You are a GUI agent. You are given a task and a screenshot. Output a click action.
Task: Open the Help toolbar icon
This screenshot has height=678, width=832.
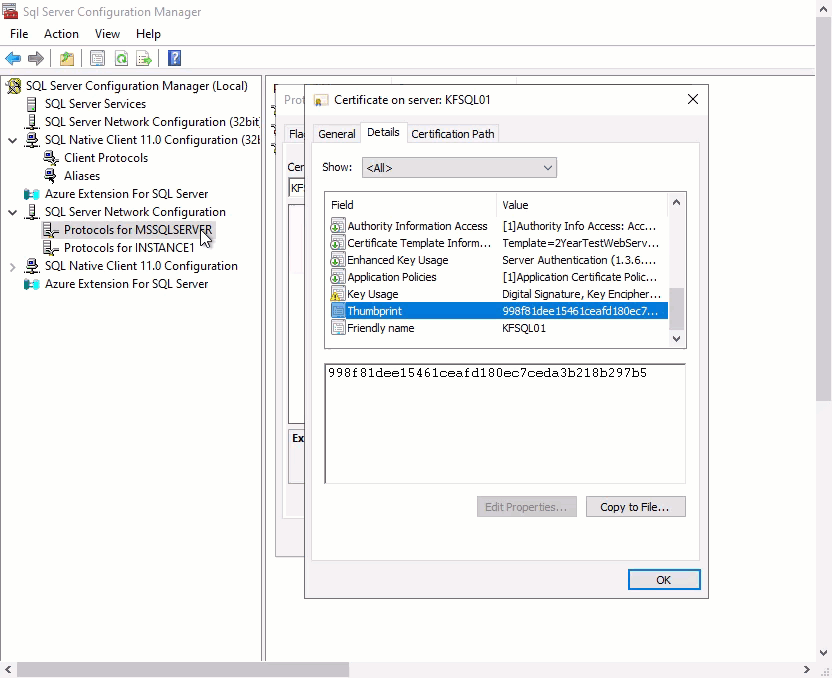click(x=175, y=58)
